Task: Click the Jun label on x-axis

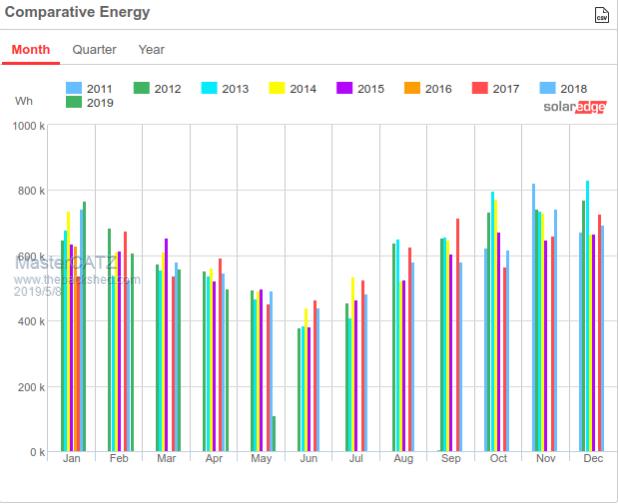Action: point(309,459)
